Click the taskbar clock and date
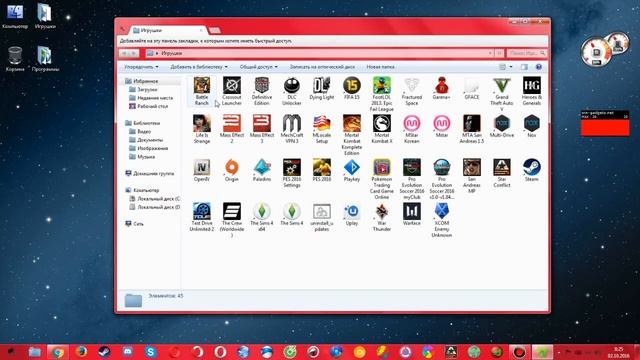The image size is (640, 360). (618, 352)
